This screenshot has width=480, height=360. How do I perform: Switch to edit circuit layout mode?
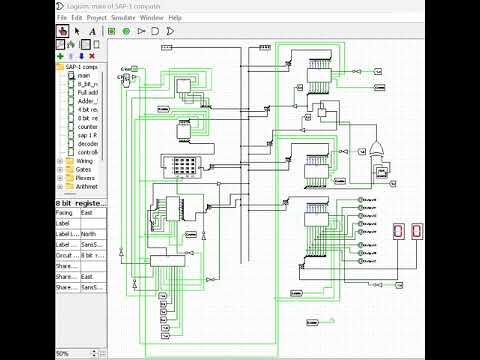click(85, 44)
